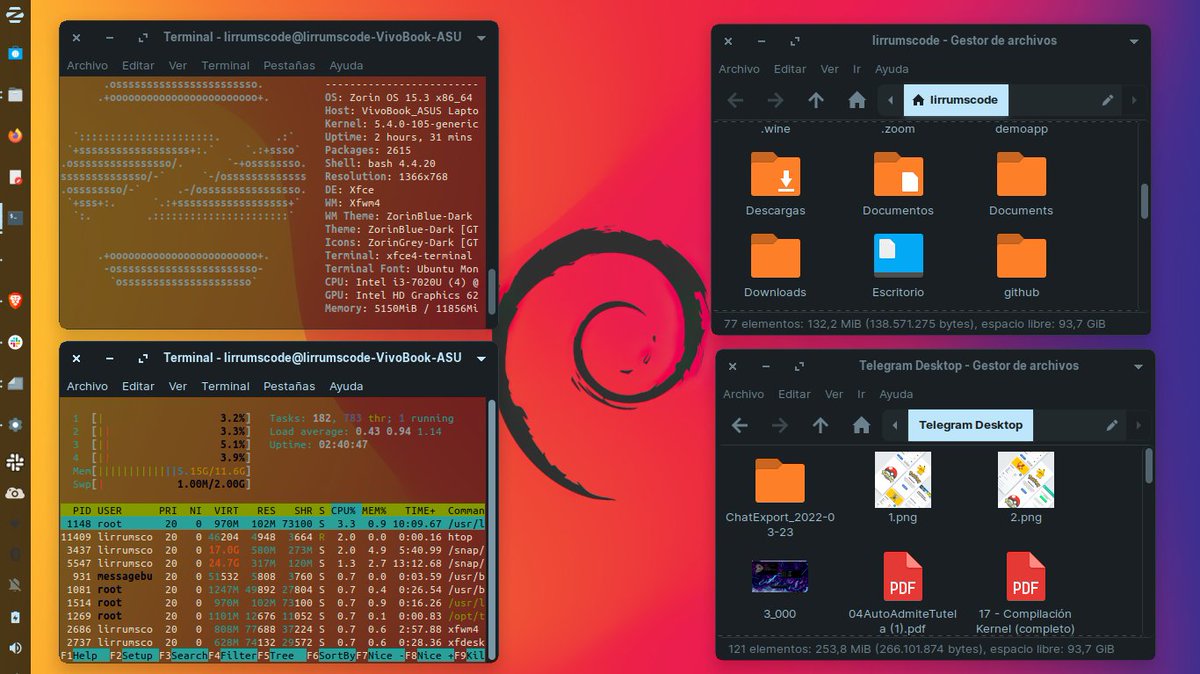Screen dimensions: 1200x674
Task: Go back in Telegram Desktop file manager
Action: pos(740,425)
